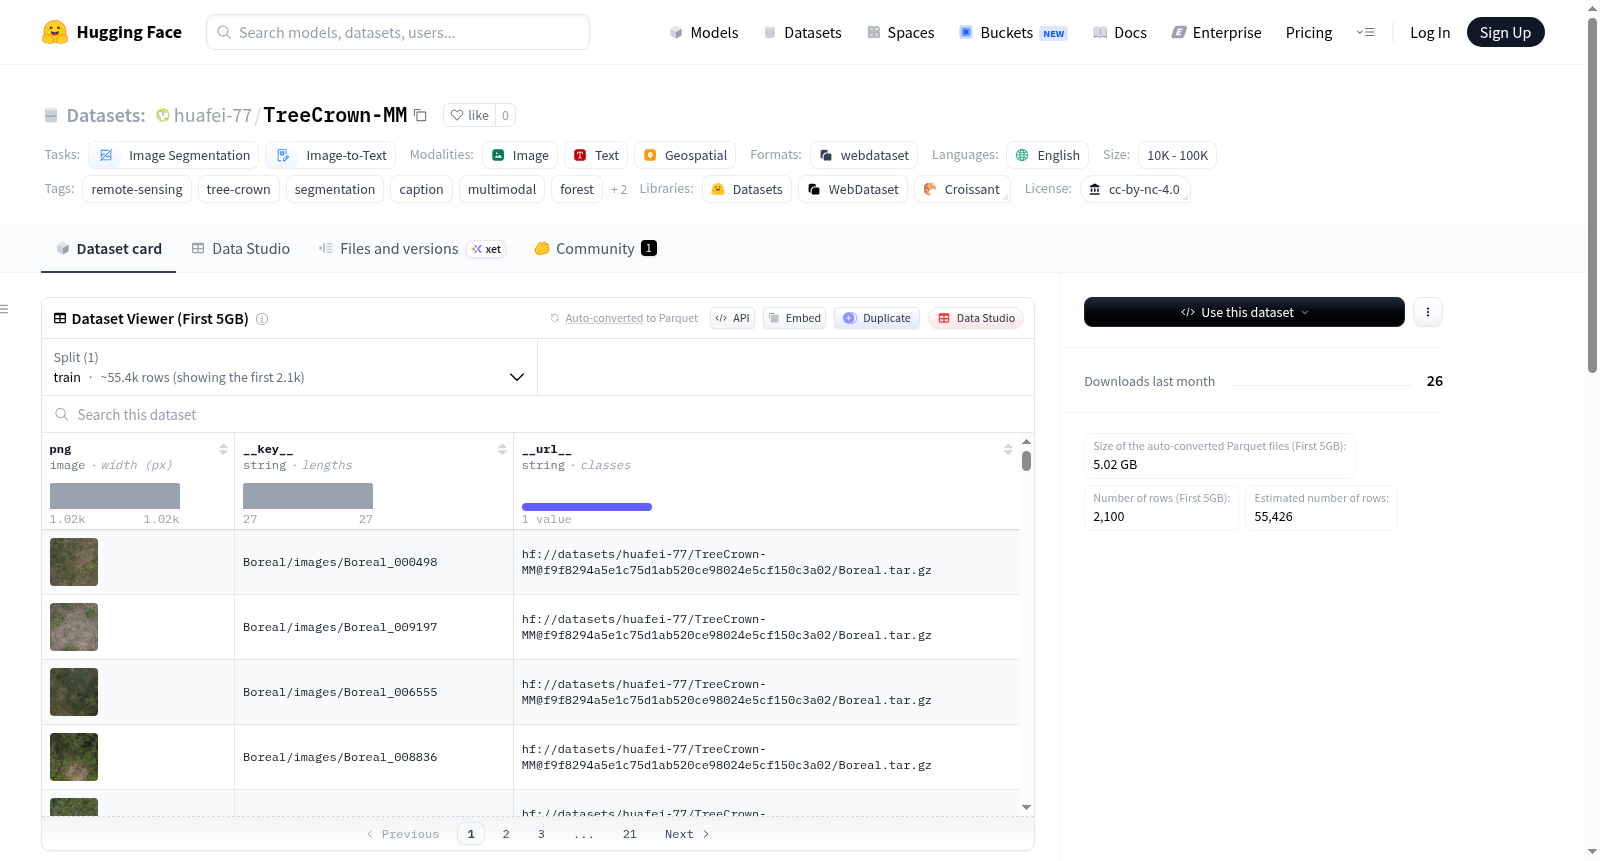Click the table vertical scrollbar thumb

[x=1026, y=461]
